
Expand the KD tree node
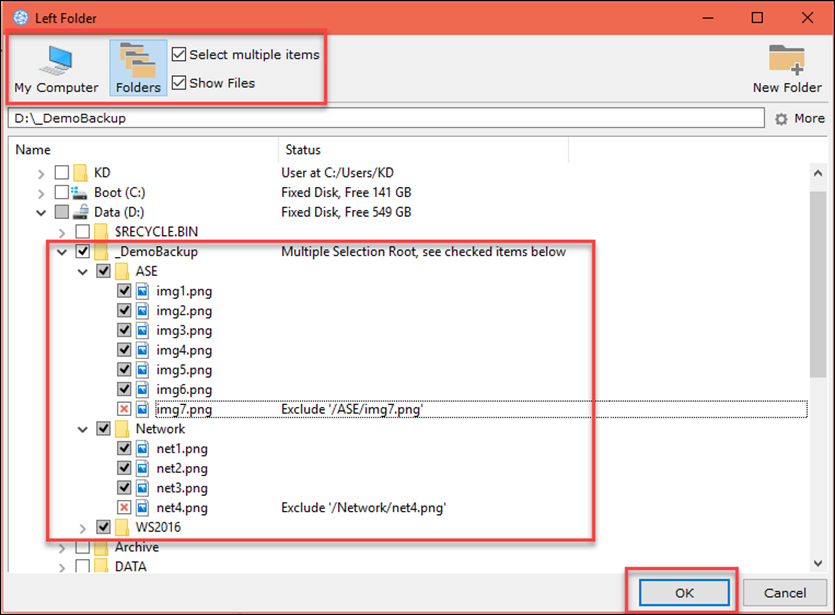[x=41, y=174]
